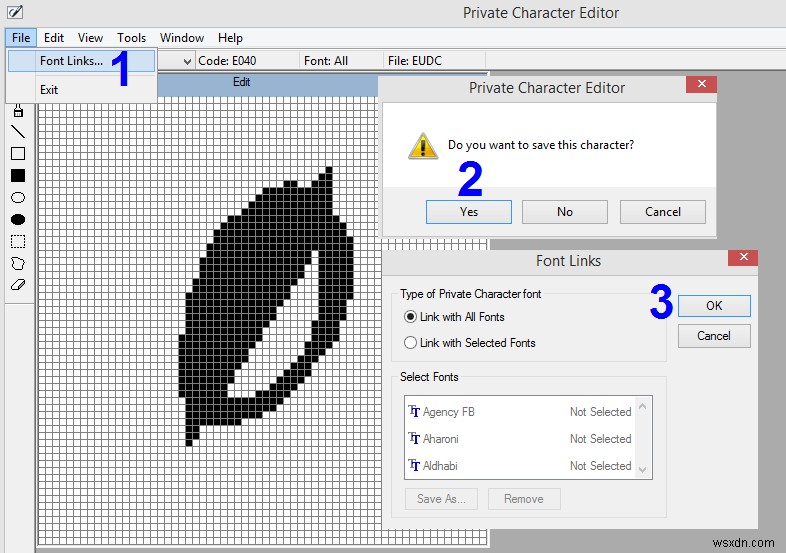Click the Remove button
The height and width of the screenshot is (553, 786).
coord(524,499)
